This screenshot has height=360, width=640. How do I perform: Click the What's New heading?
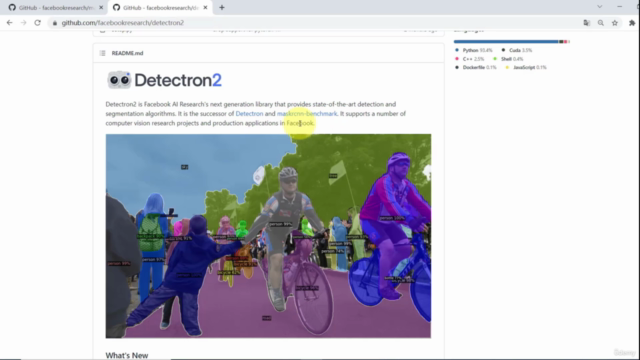click(x=127, y=356)
